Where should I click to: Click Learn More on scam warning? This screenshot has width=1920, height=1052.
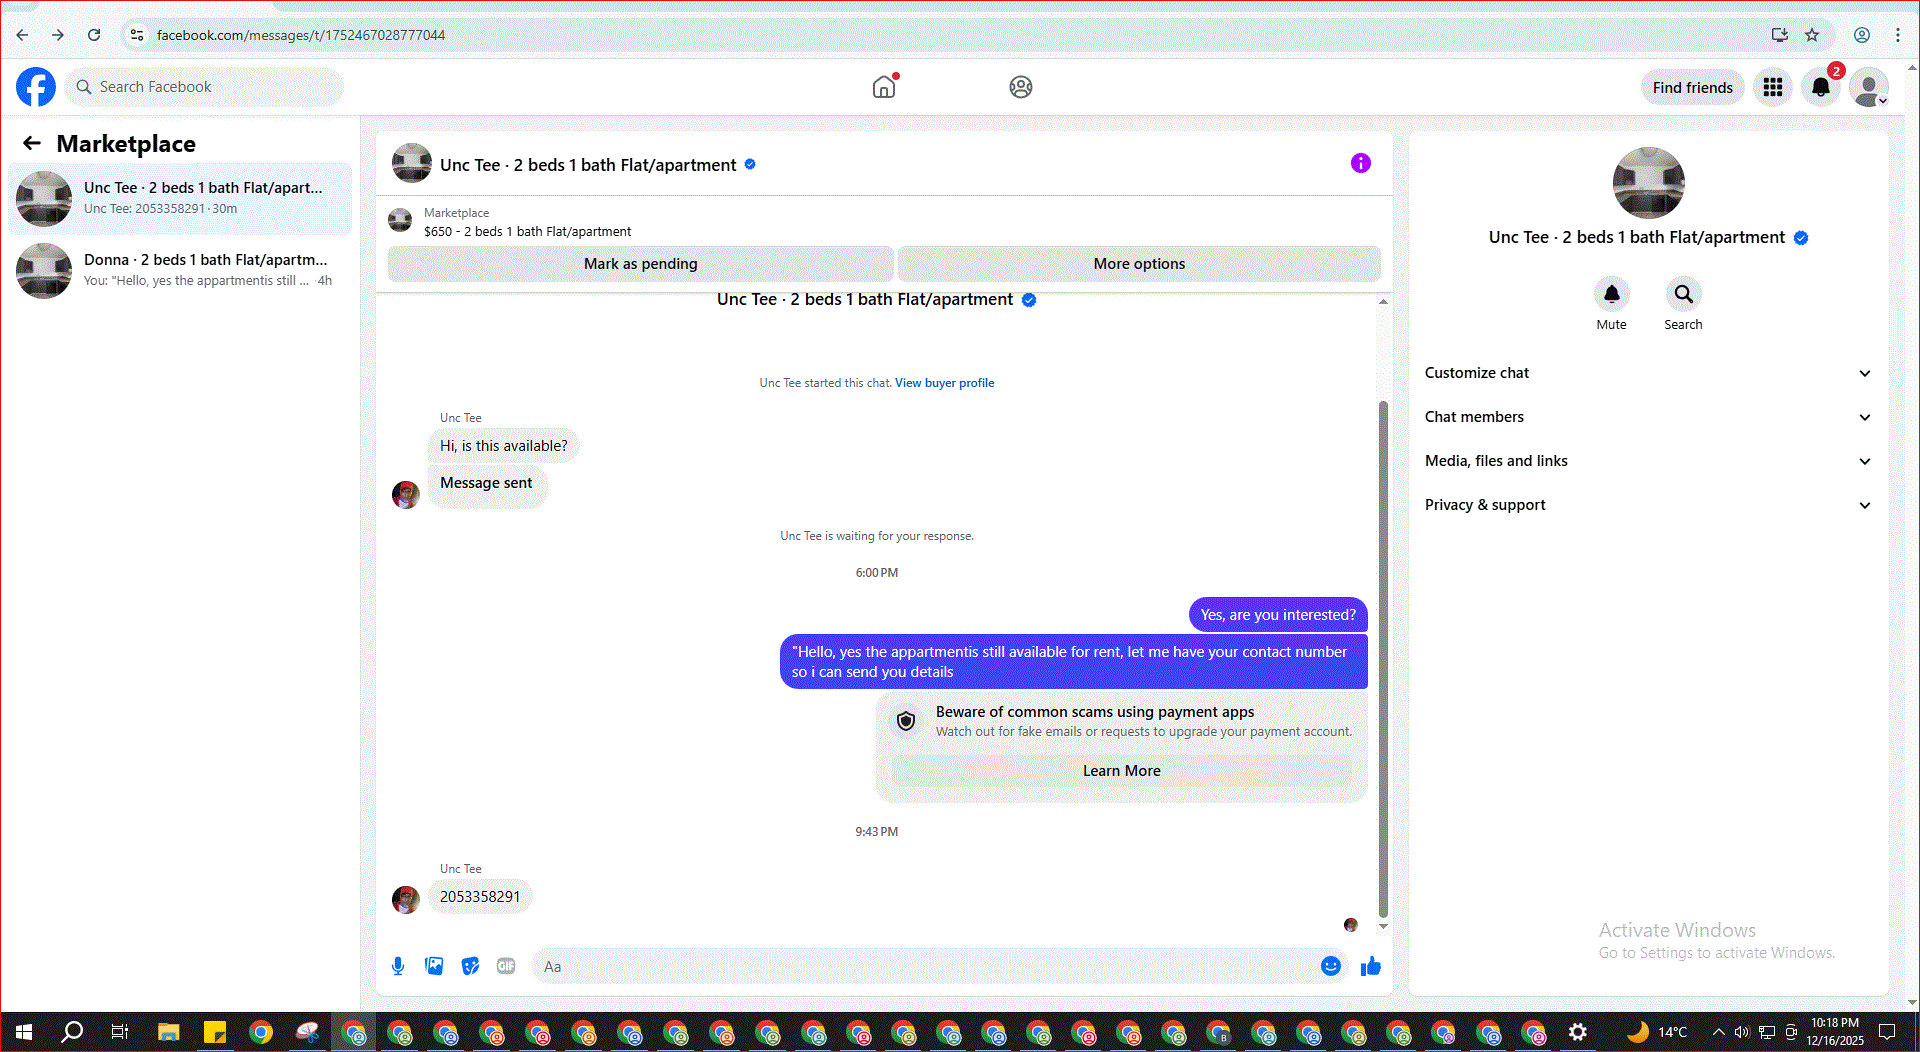(x=1121, y=771)
